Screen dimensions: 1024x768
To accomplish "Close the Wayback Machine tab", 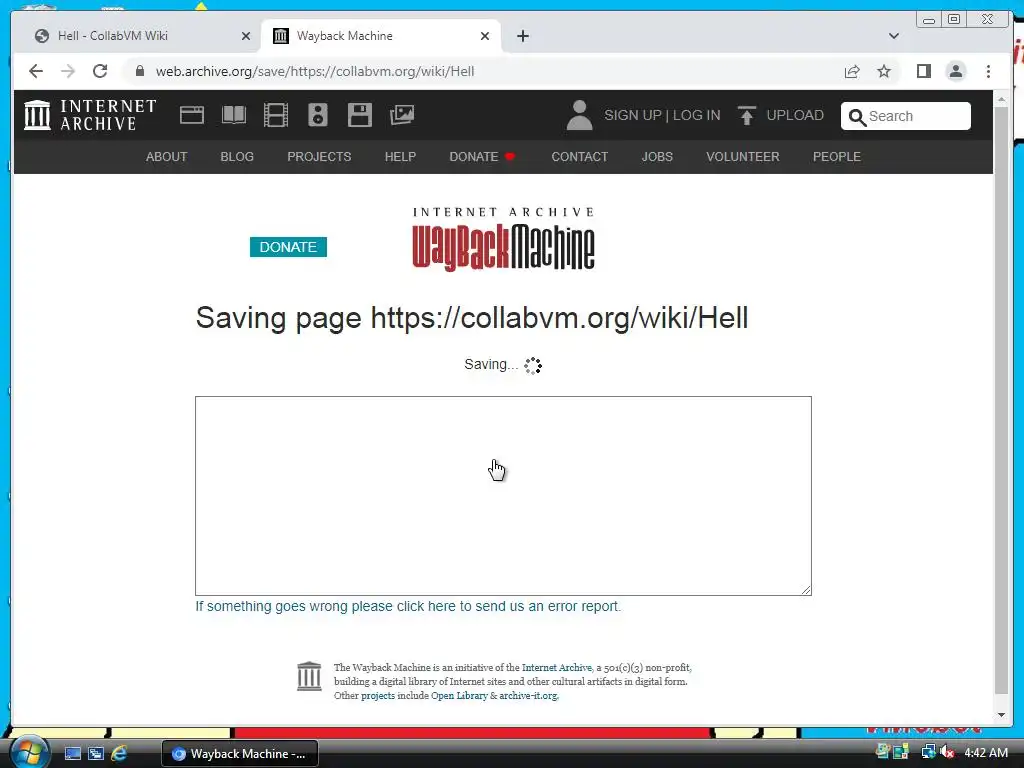I will 485,36.
